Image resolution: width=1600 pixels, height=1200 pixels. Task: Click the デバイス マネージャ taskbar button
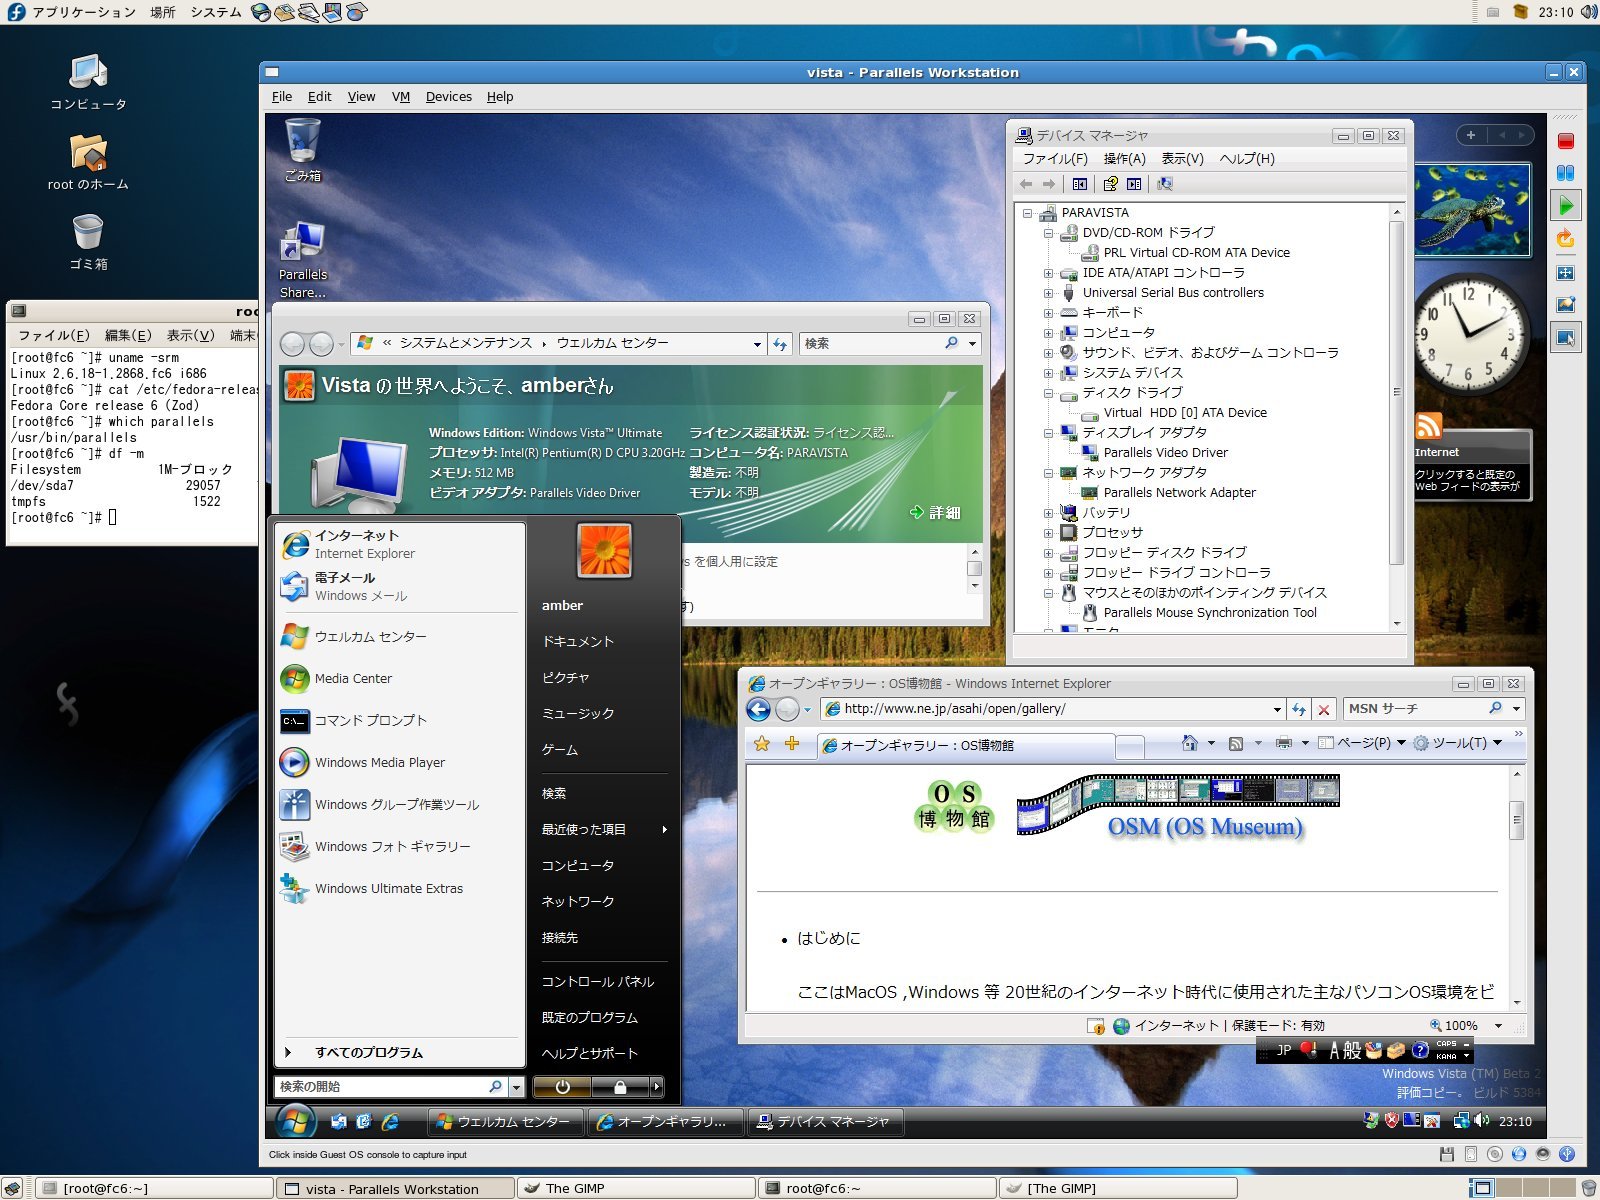(825, 1122)
